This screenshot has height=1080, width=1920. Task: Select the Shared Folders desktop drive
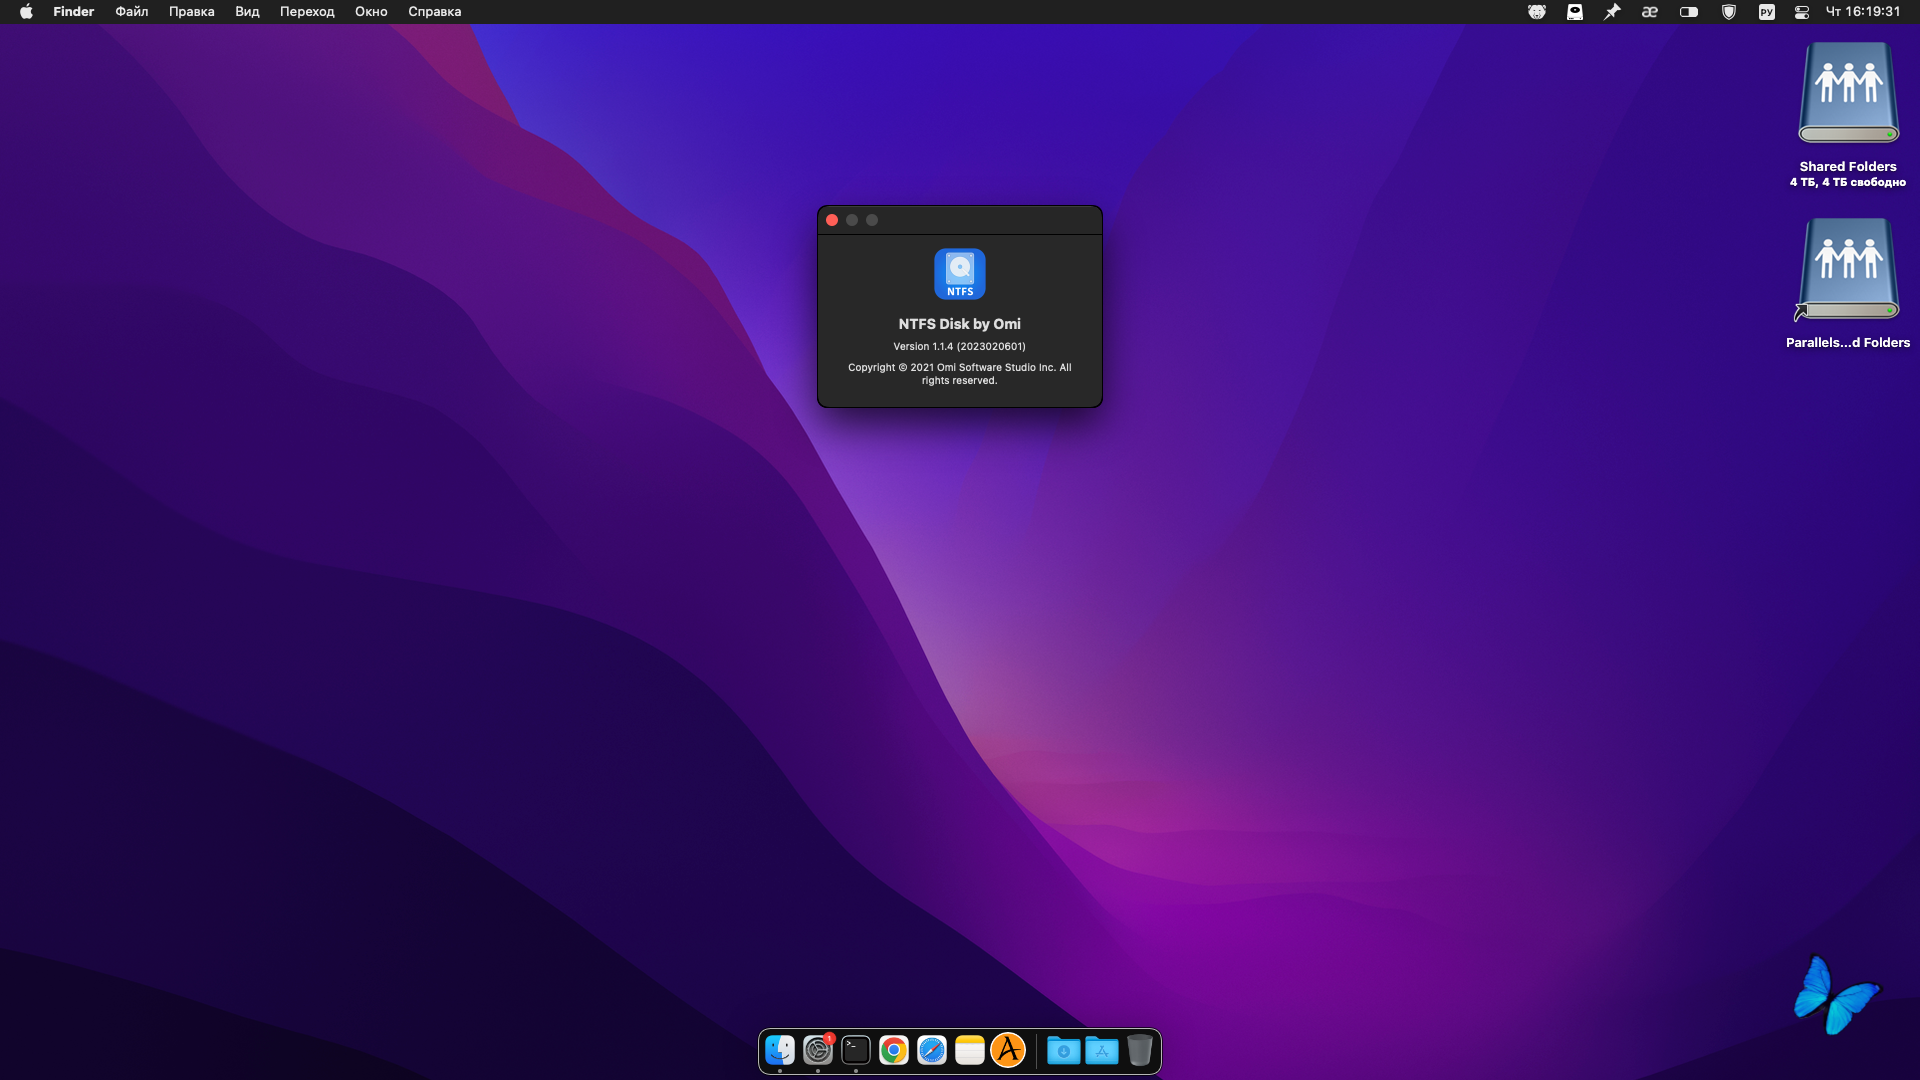pos(1848,95)
